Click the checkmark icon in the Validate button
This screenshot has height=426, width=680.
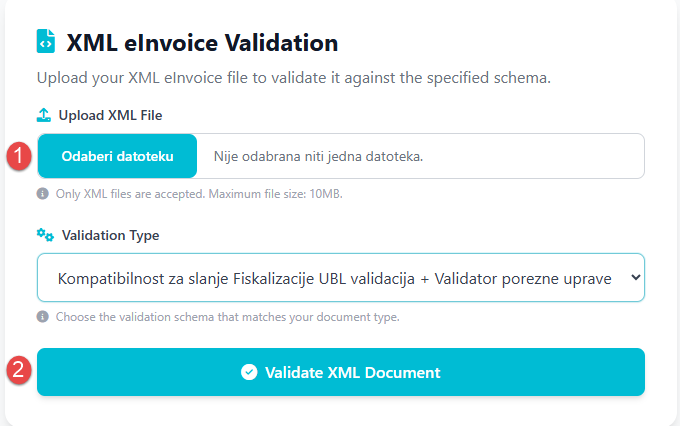point(249,372)
